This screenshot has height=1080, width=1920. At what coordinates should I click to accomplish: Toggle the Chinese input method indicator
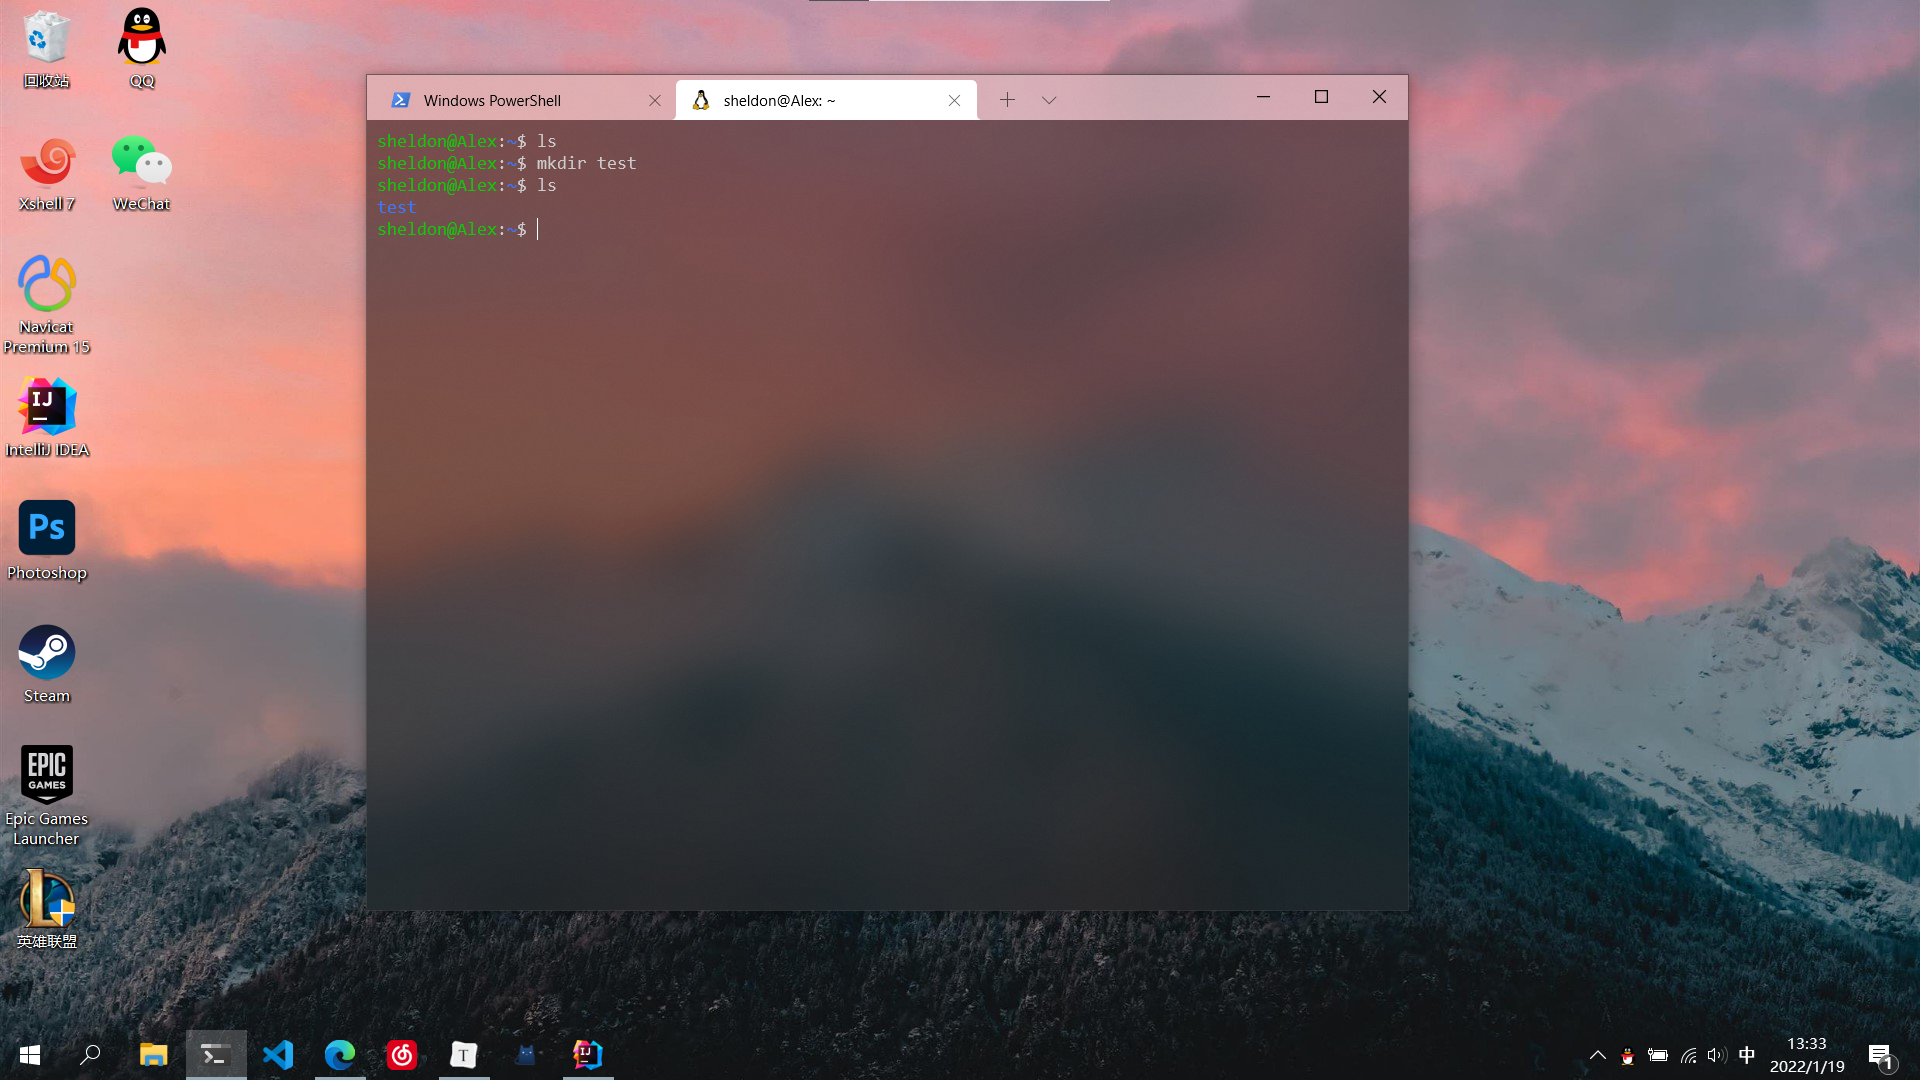(x=1747, y=1055)
